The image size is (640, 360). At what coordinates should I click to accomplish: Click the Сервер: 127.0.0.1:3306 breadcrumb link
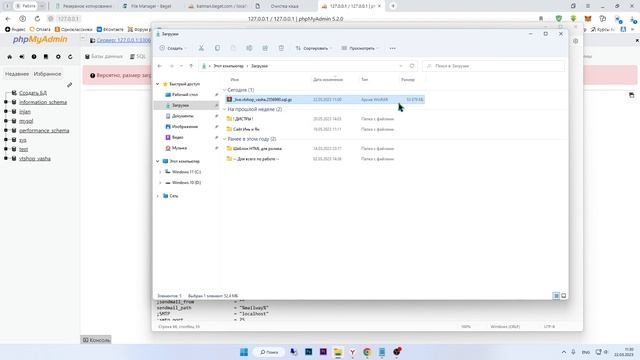tap(123, 40)
